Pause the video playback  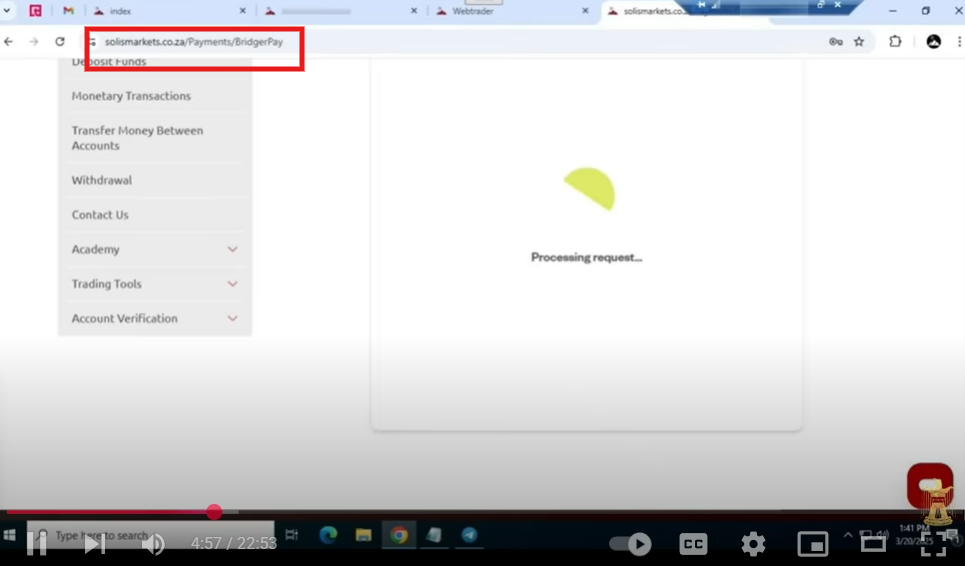coord(36,543)
